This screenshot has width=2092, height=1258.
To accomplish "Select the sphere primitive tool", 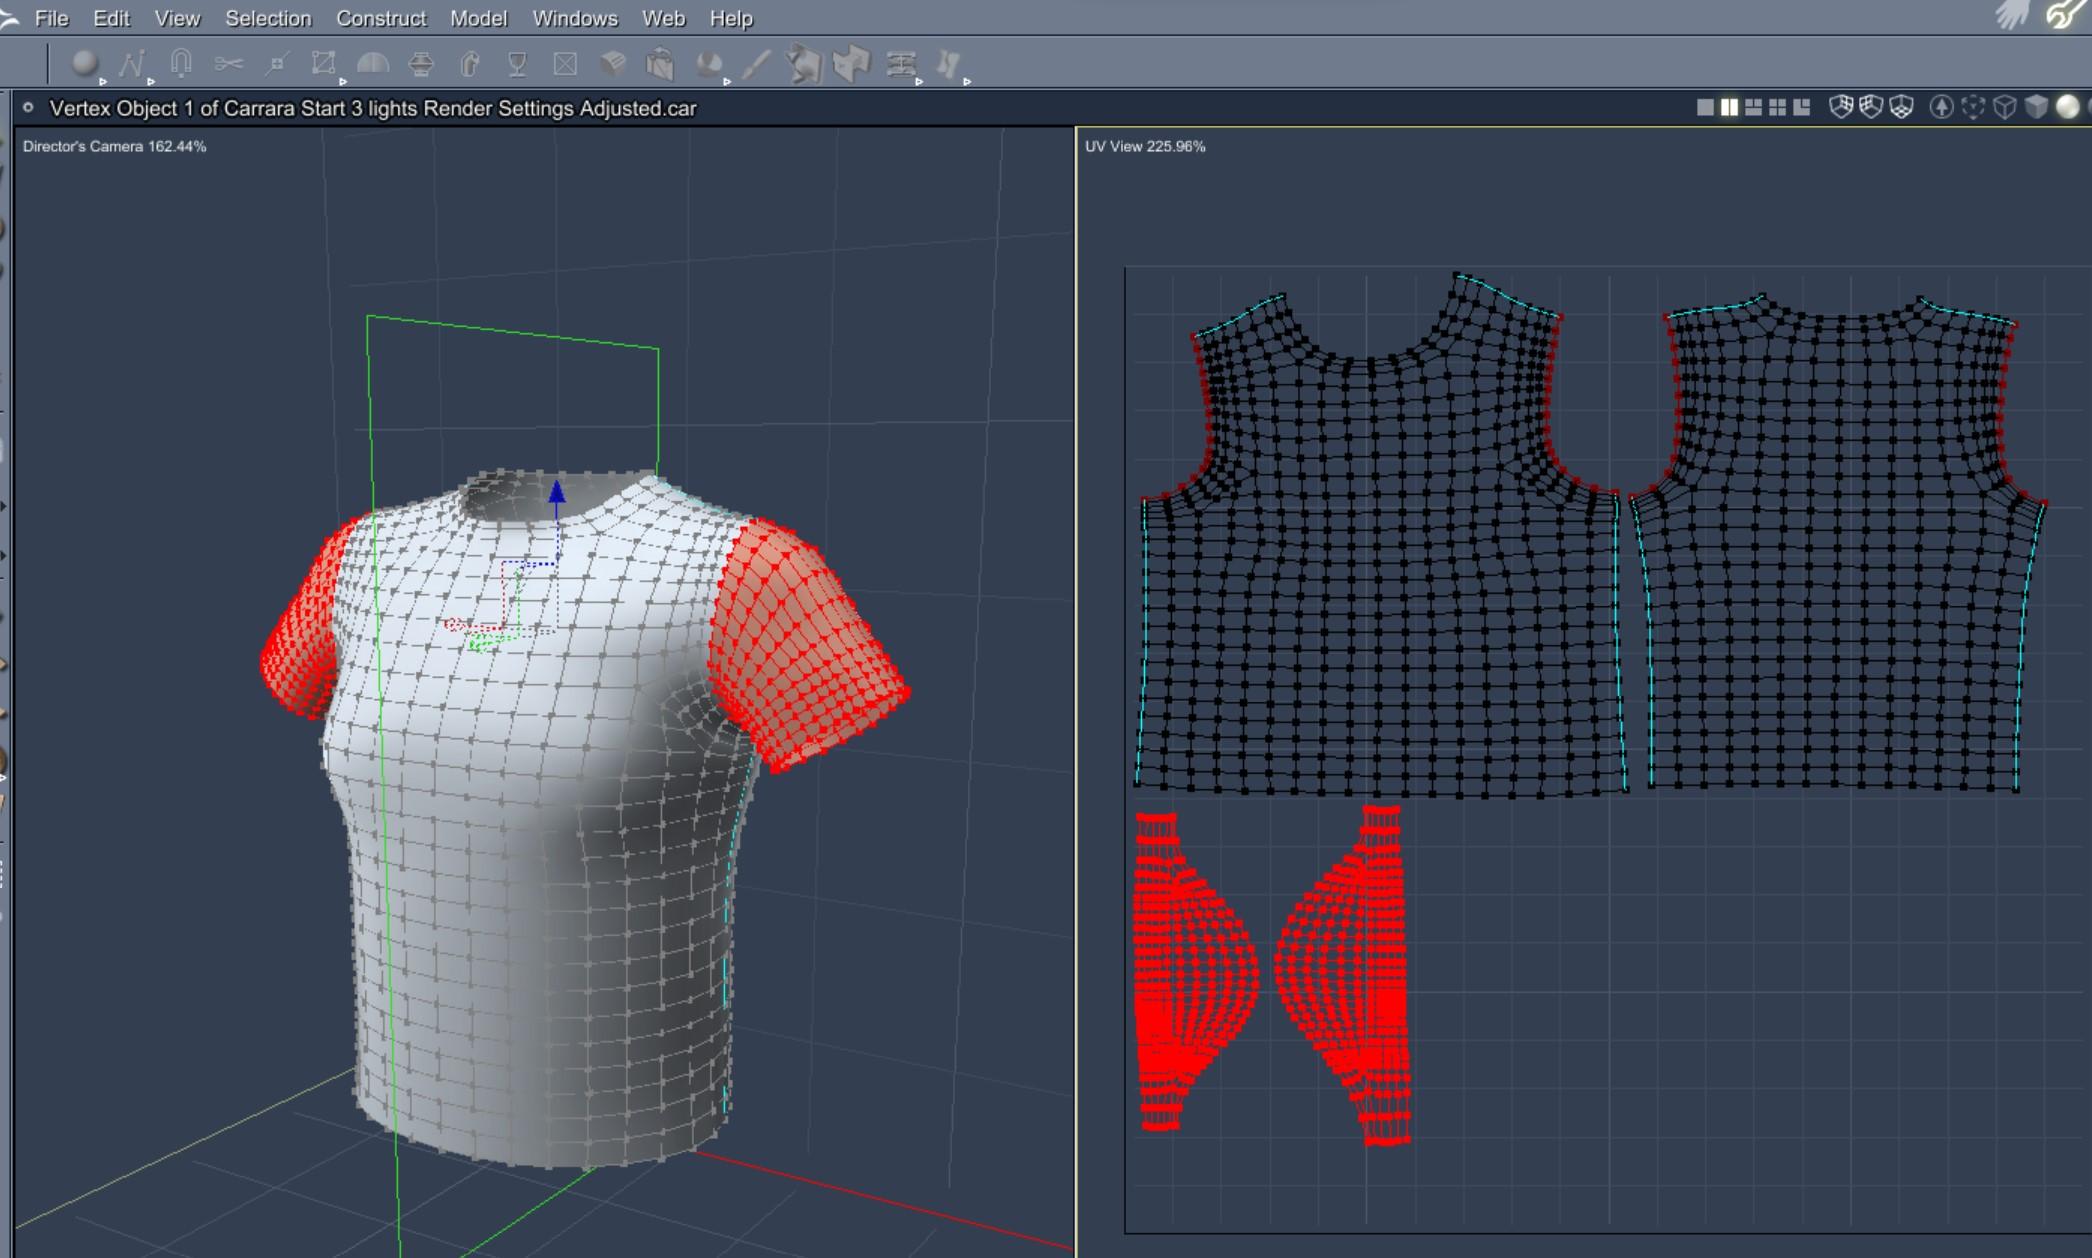I will pos(85,63).
